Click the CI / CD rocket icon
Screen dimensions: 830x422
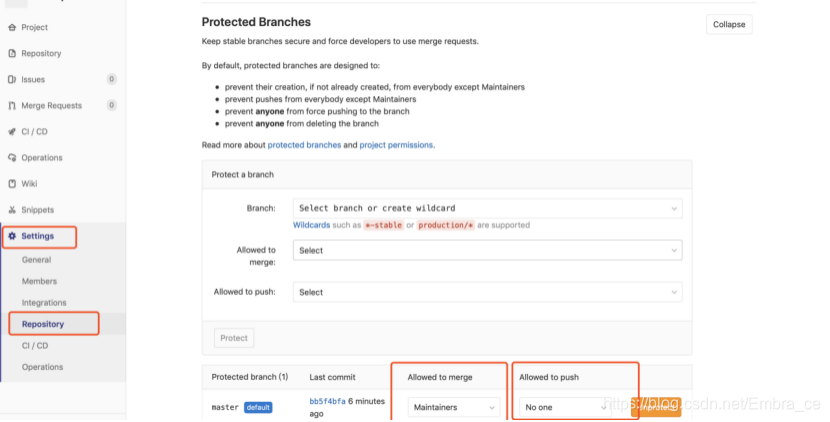[12, 131]
